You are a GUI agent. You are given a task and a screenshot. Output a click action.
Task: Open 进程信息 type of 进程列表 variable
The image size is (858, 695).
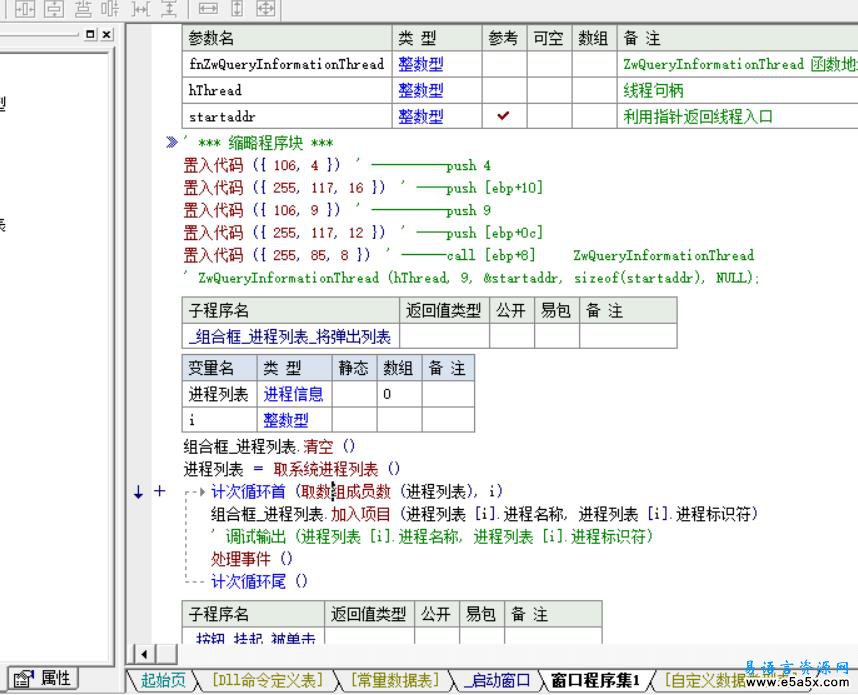click(293, 394)
